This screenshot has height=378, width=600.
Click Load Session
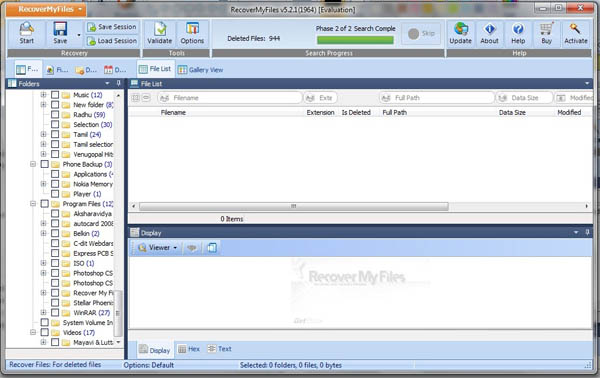coord(112,41)
